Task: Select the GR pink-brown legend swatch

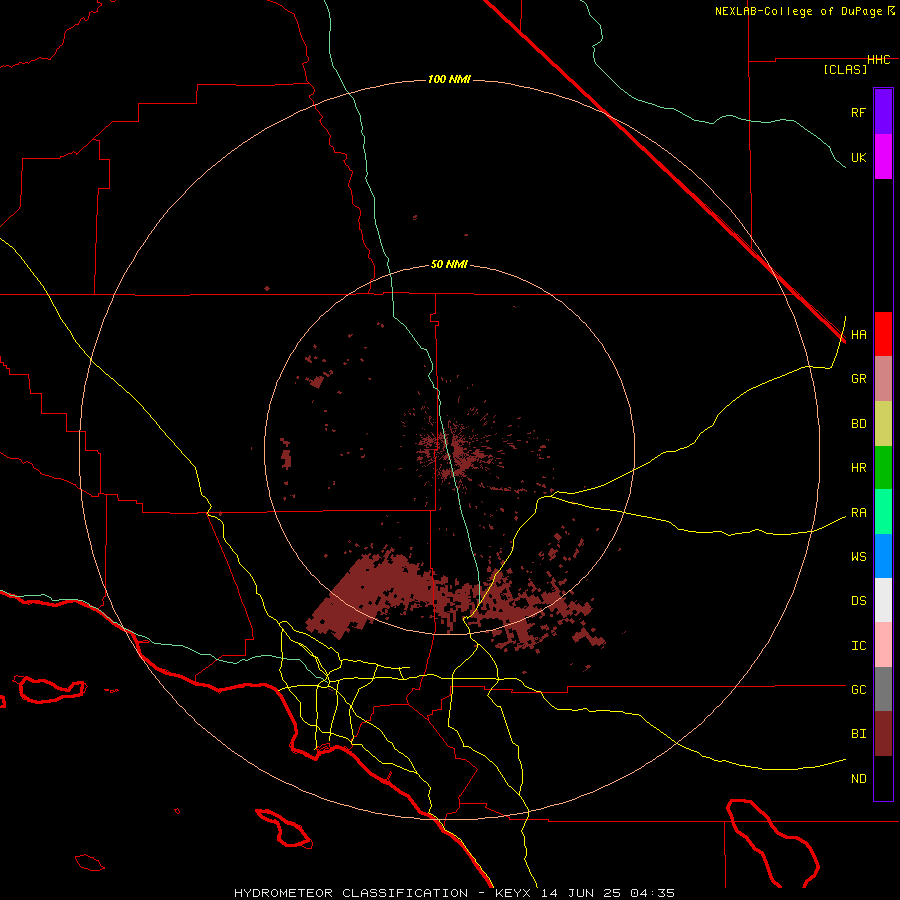Action: [883, 379]
